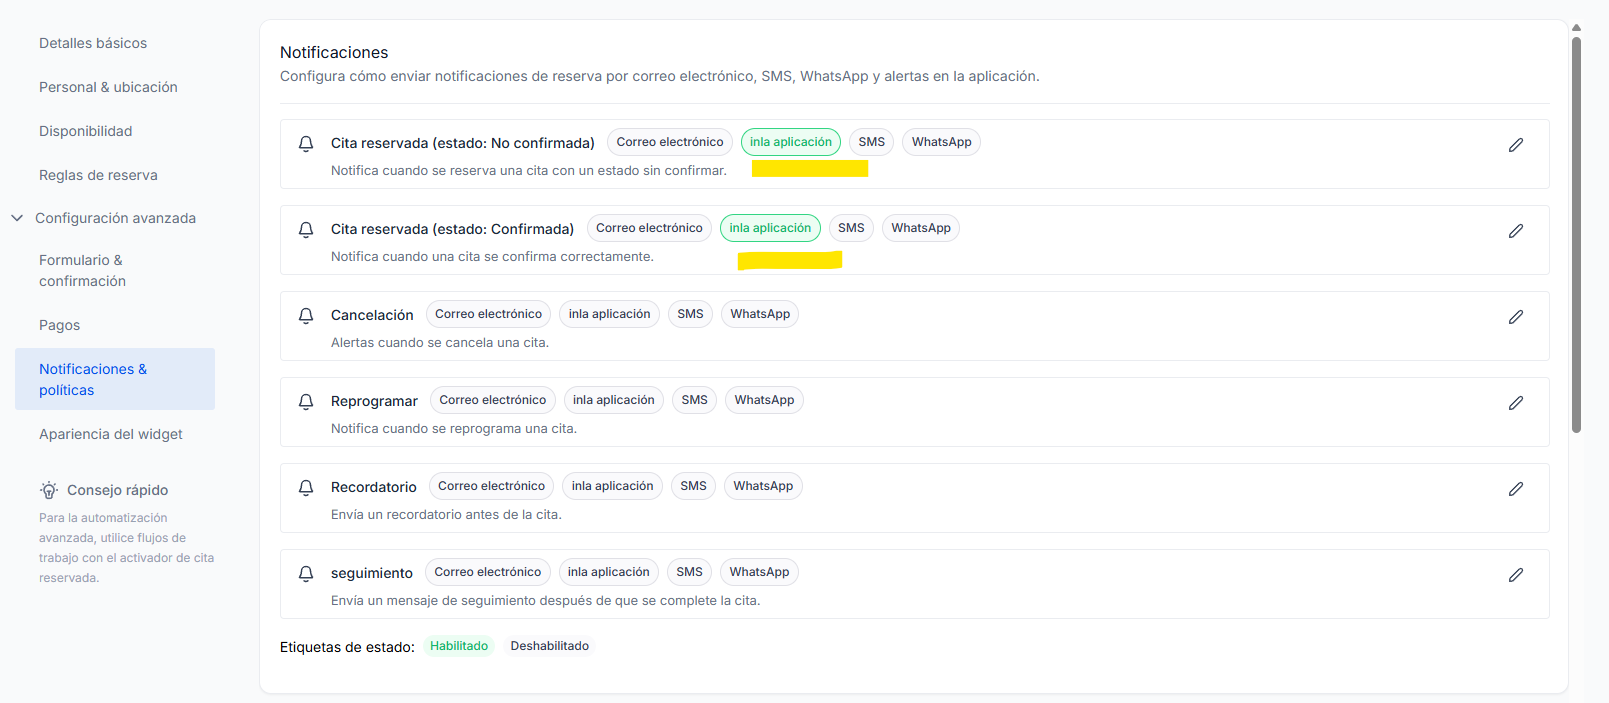The height and width of the screenshot is (703, 1609).
Task: Open the Pagos settings page
Action: coord(60,325)
